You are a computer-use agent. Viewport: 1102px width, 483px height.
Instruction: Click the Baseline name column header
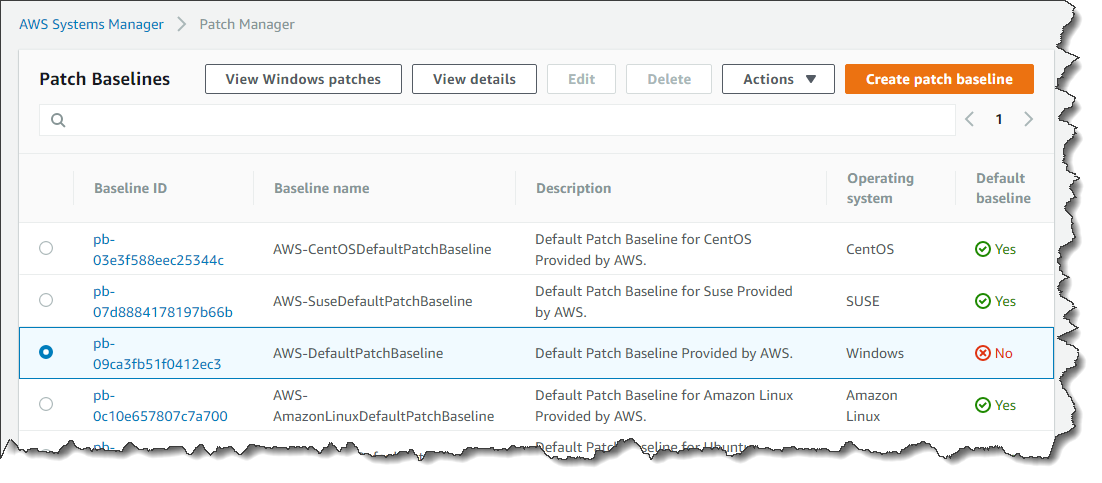(x=321, y=188)
